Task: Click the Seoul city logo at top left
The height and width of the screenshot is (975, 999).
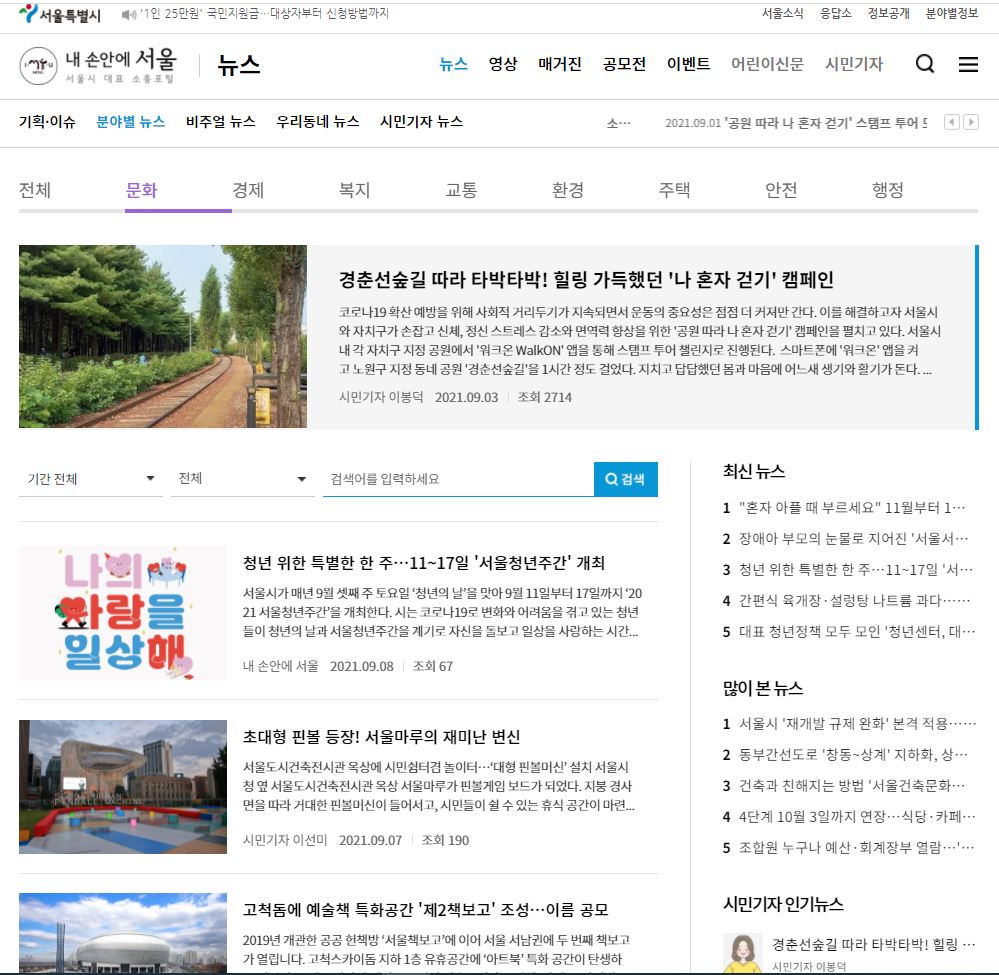Action: click(x=60, y=14)
